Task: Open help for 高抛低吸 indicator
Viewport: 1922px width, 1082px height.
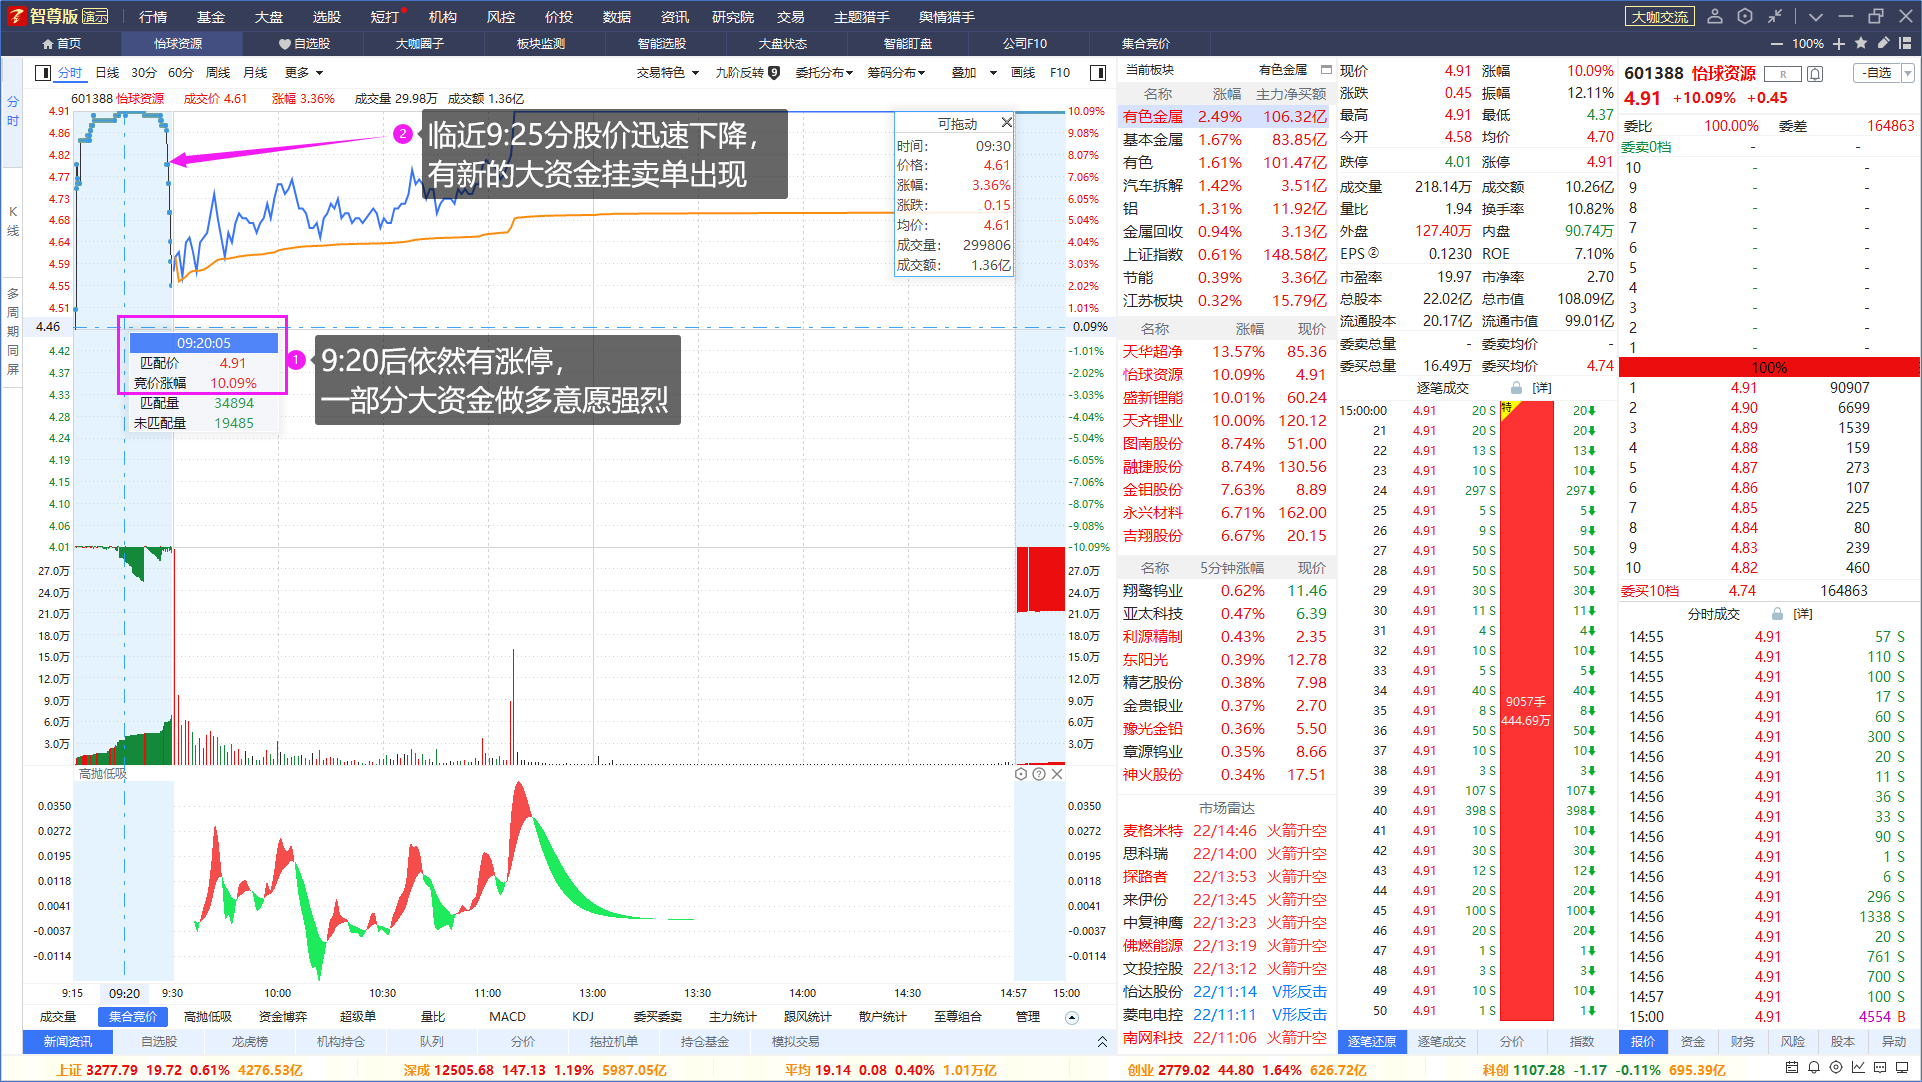Action: pyautogui.click(x=1039, y=774)
